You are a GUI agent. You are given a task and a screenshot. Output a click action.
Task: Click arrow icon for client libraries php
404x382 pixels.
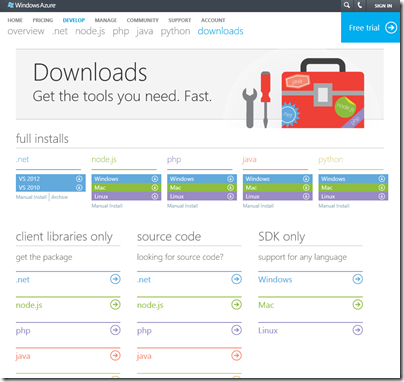(115, 330)
